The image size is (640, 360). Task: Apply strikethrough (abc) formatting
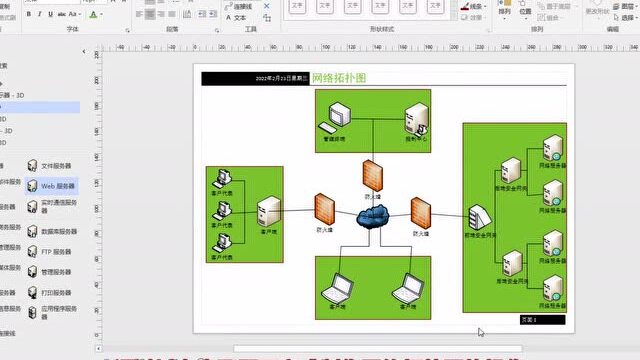click(x=62, y=14)
